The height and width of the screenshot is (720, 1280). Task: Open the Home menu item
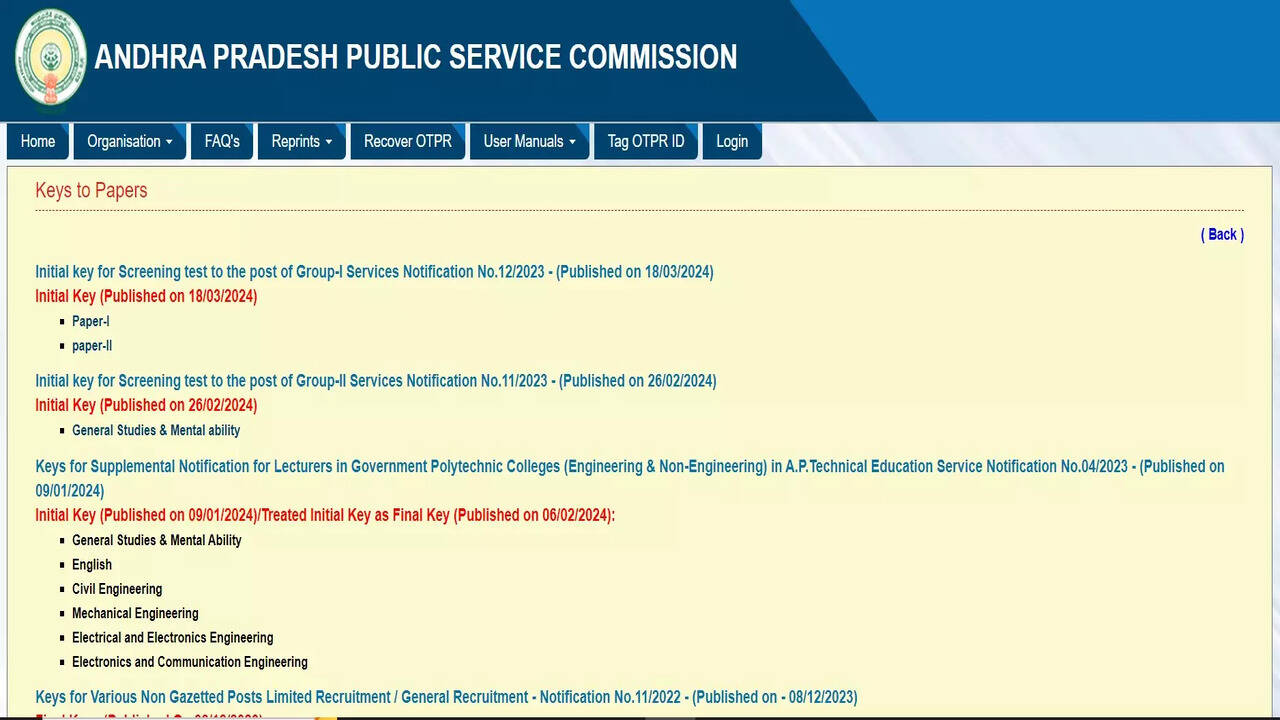click(x=38, y=141)
